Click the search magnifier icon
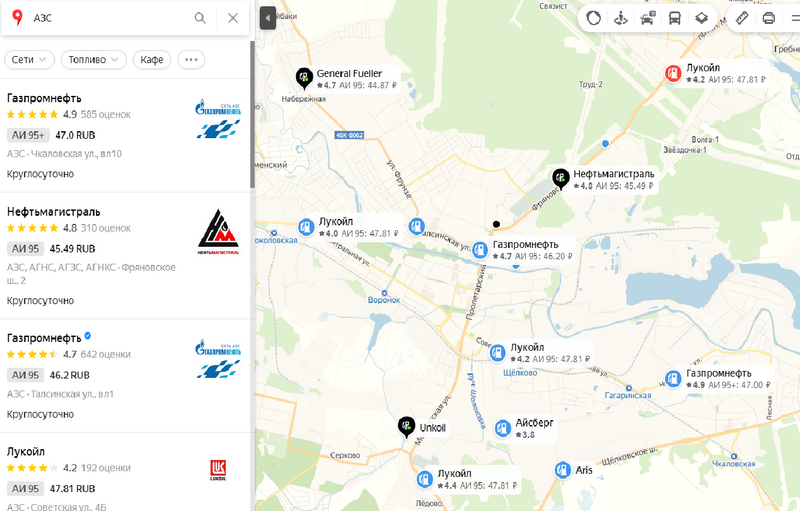800x511 pixels. click(x=200, y=18)
